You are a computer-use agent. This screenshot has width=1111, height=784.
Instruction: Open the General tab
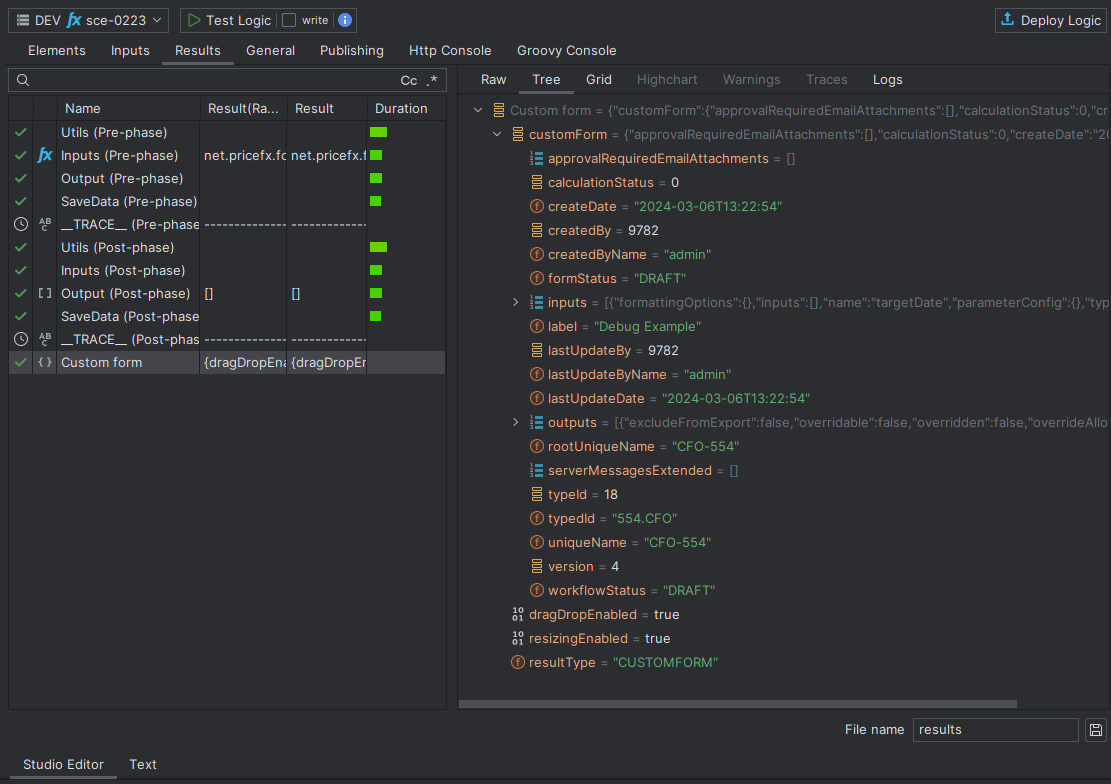271,50
